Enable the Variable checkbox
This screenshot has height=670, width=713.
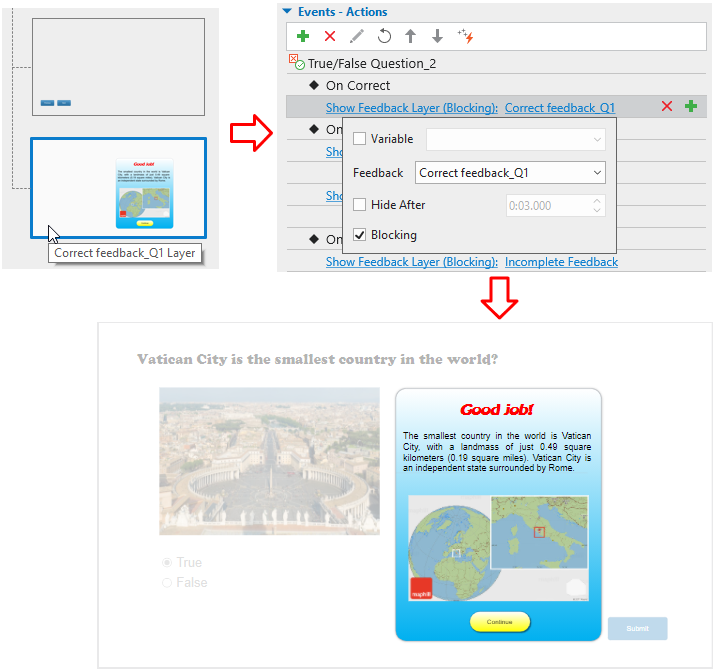(360, 139)
